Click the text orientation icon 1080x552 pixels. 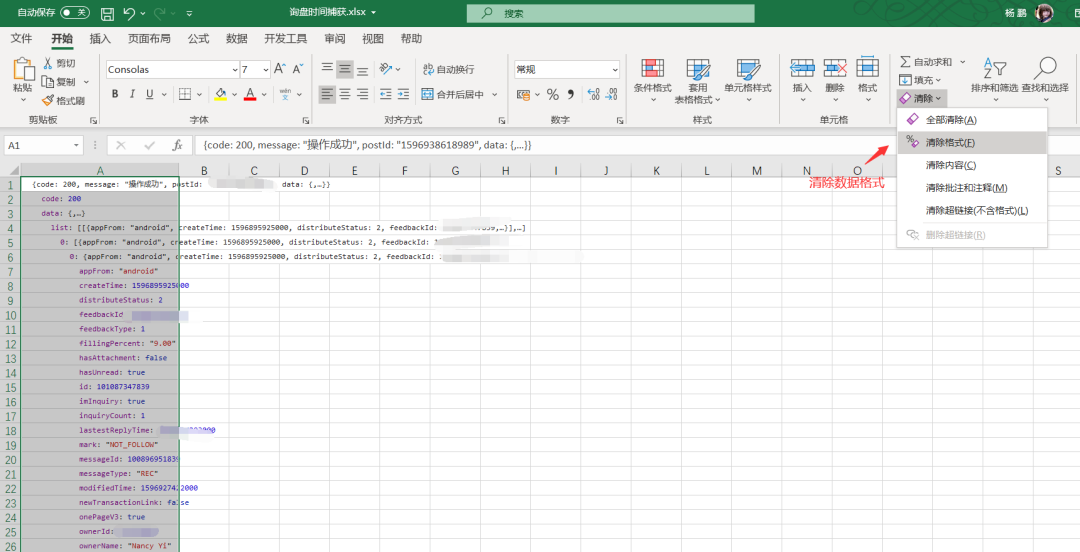click(386, 69)
